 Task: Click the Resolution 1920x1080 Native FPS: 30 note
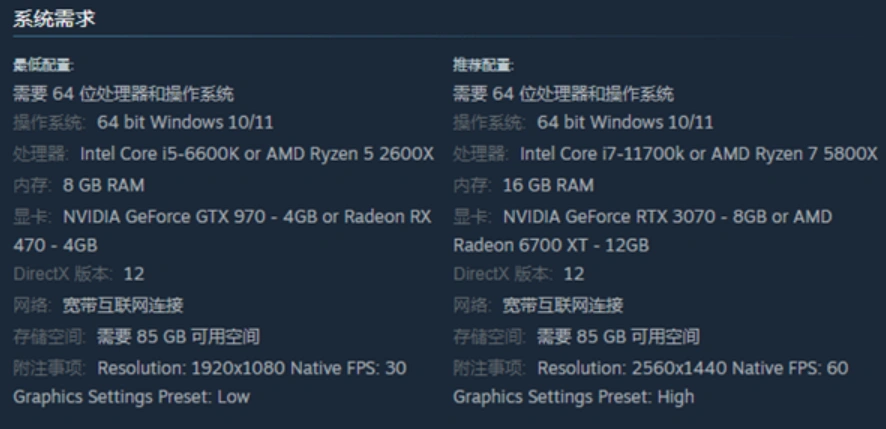point(251,368)
